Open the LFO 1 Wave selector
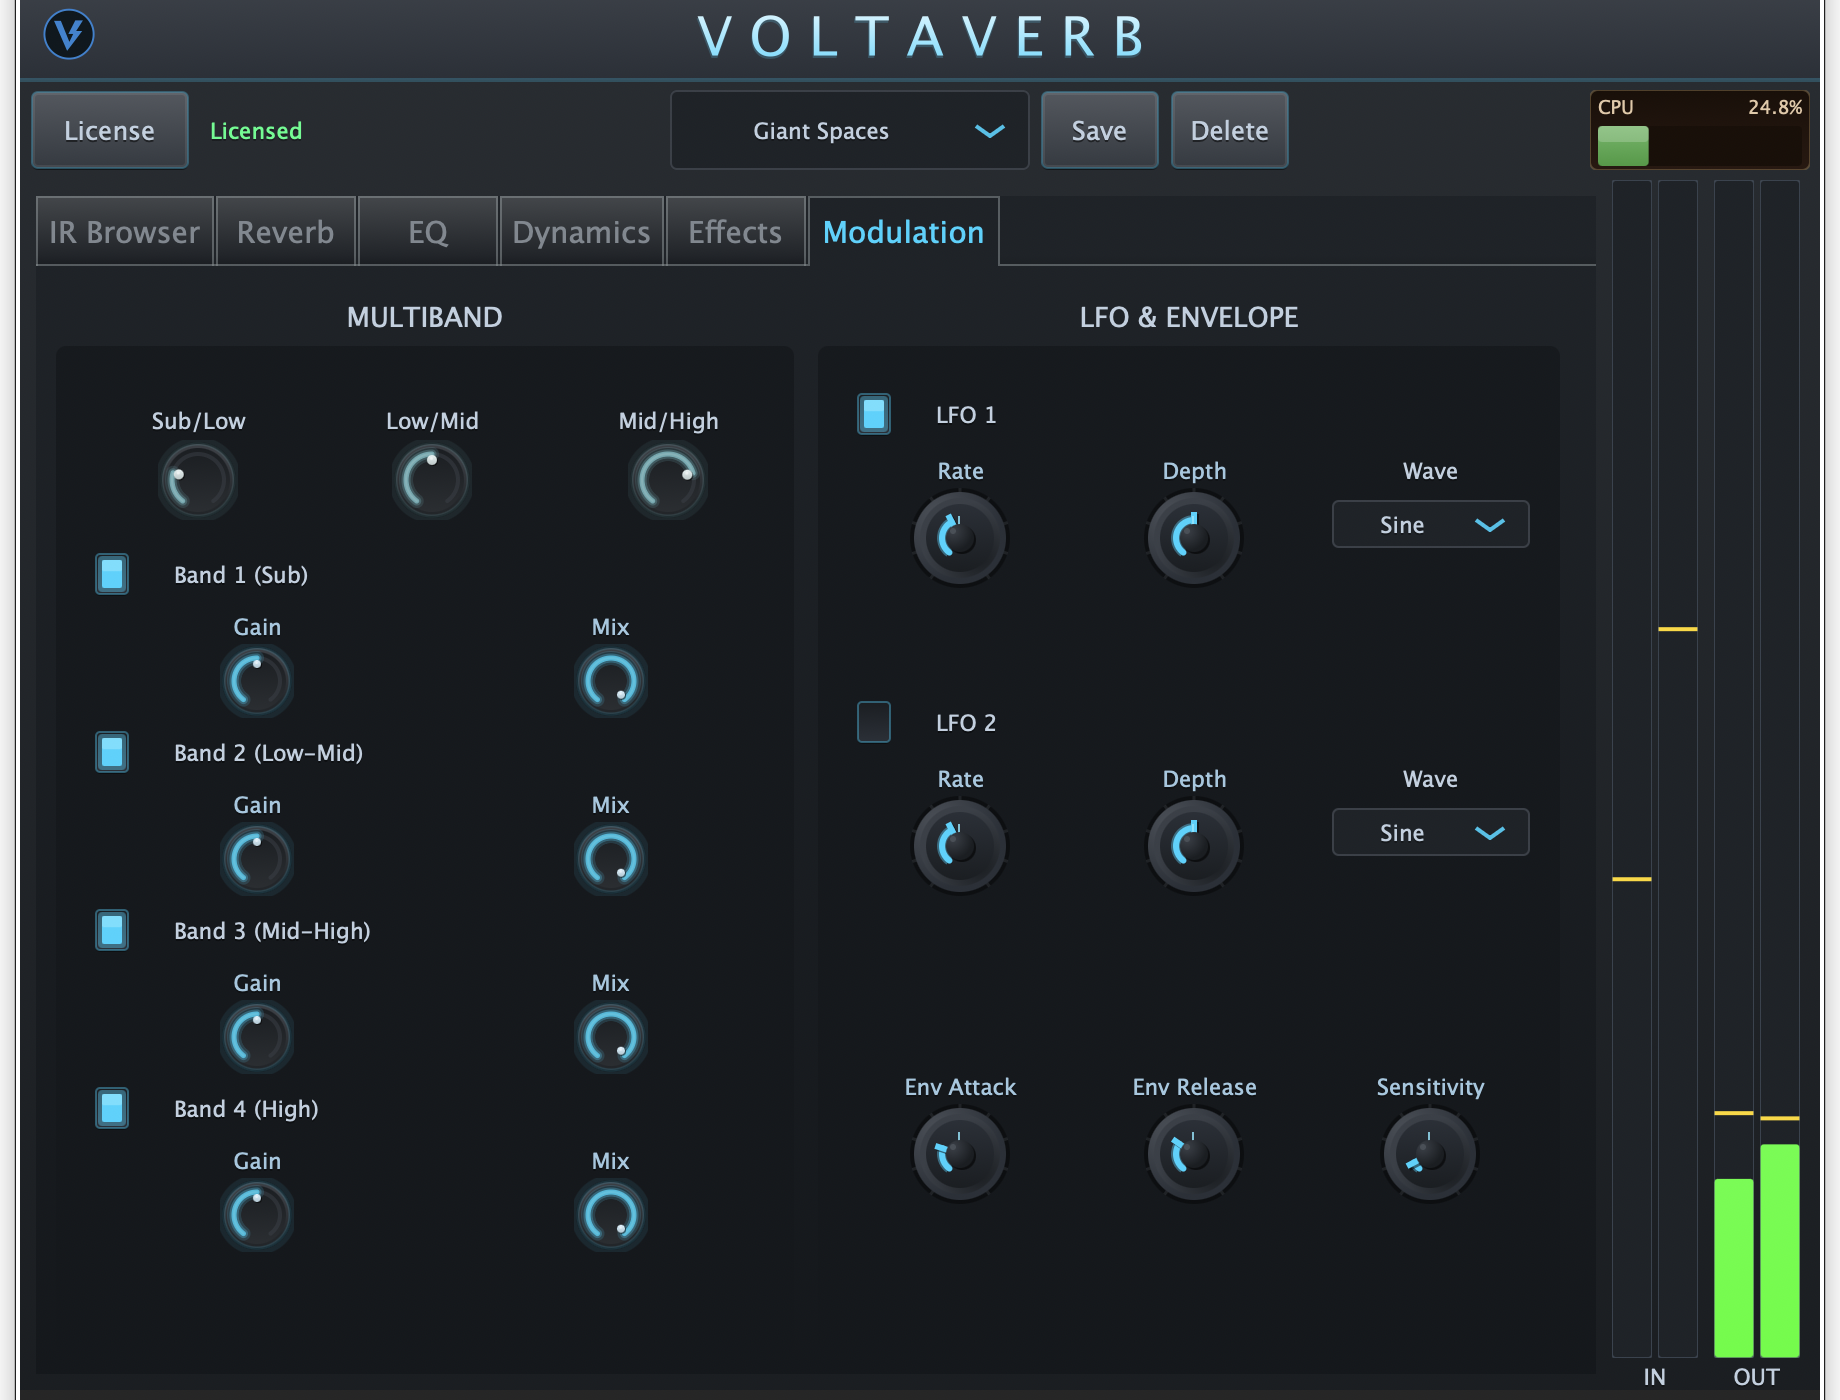1840x1400 pixels. tap(1429, 524)
